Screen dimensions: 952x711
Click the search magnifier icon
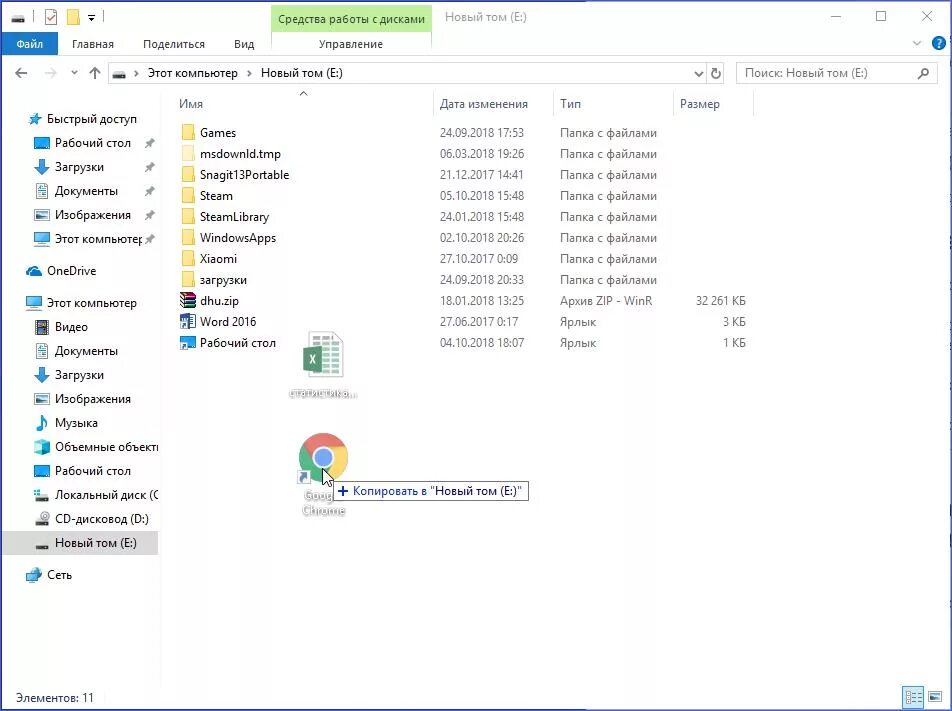(x=923, y=73)
